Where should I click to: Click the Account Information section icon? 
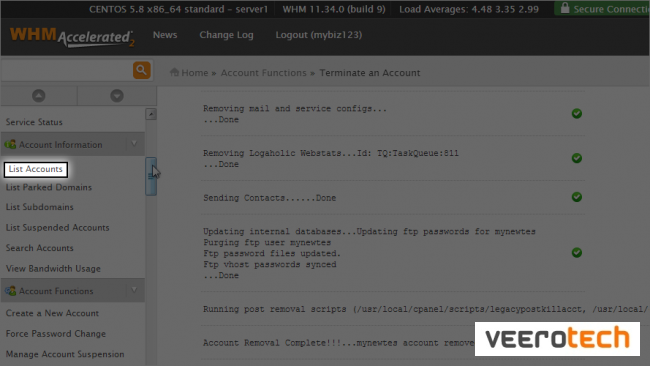coord(10,144)
